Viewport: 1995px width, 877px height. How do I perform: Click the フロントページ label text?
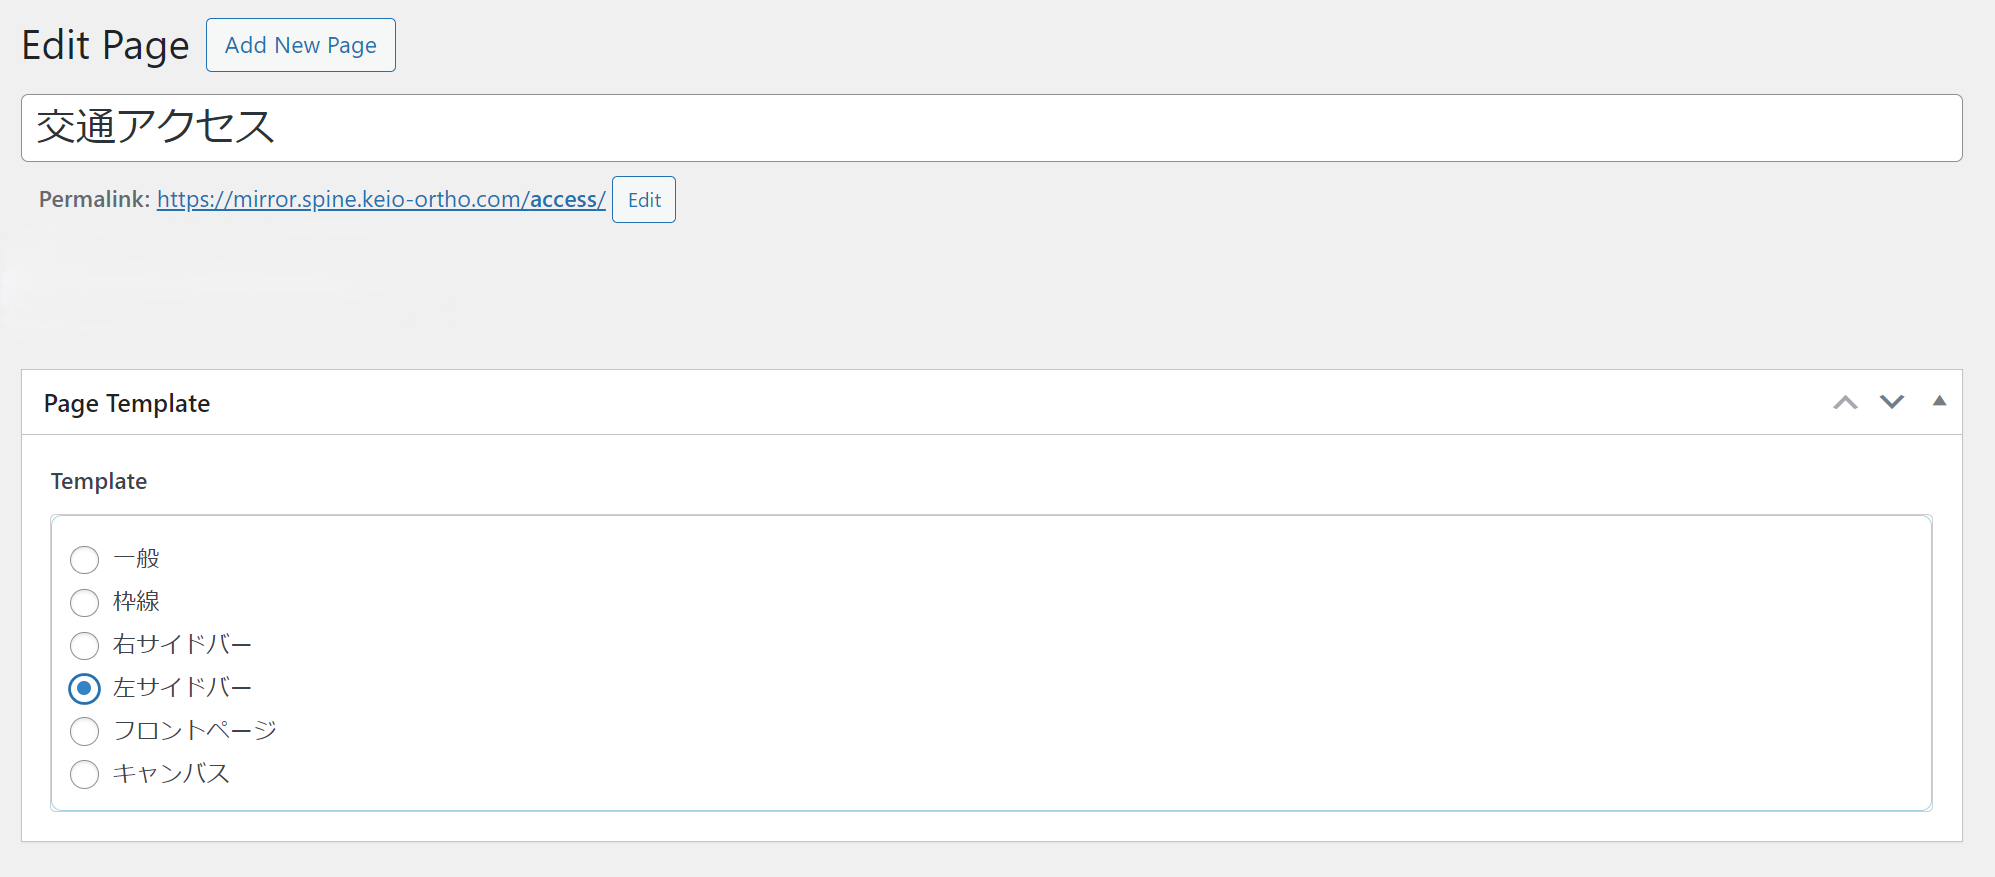click(x=195, y=730)
